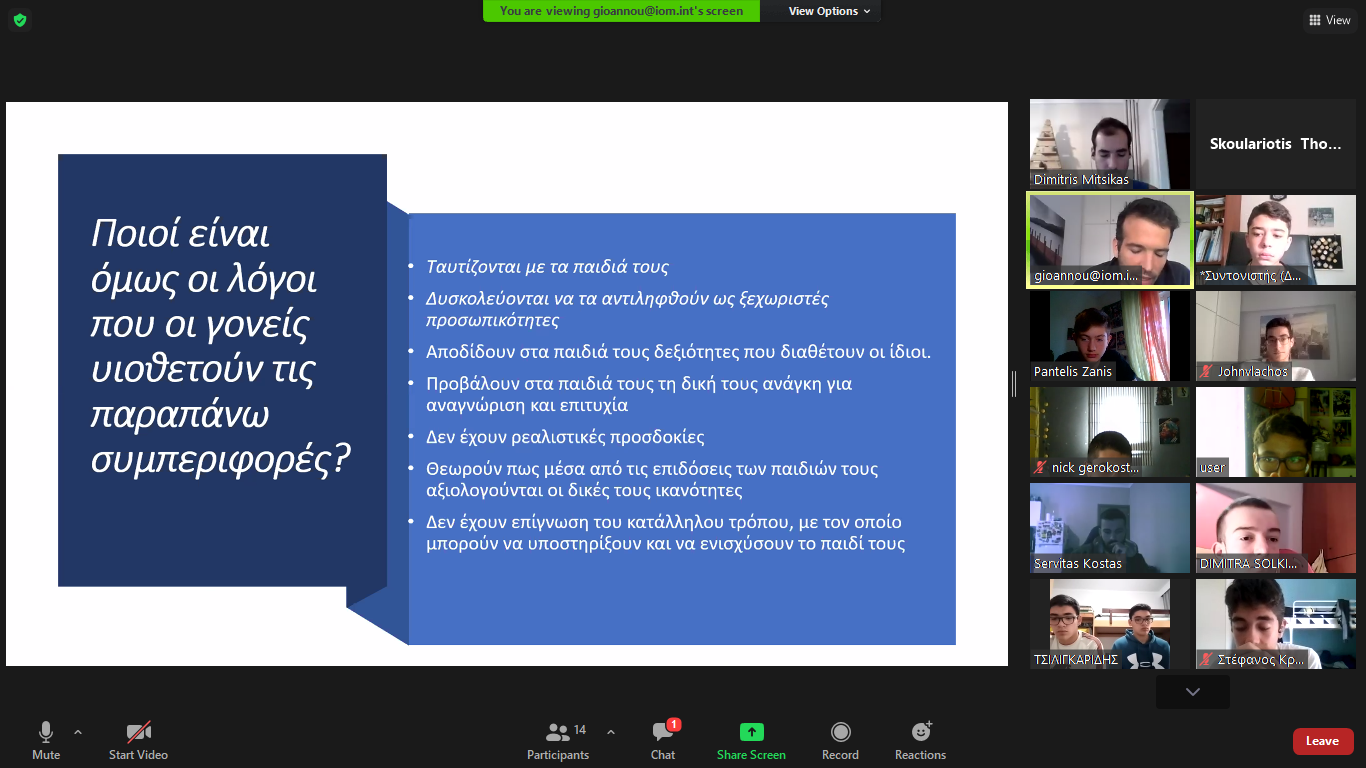The width and height of the screenshot is (1366, 768).
Task: Select Dimitris Mitsikas video thumbnail
Action: coord(1110,144)
